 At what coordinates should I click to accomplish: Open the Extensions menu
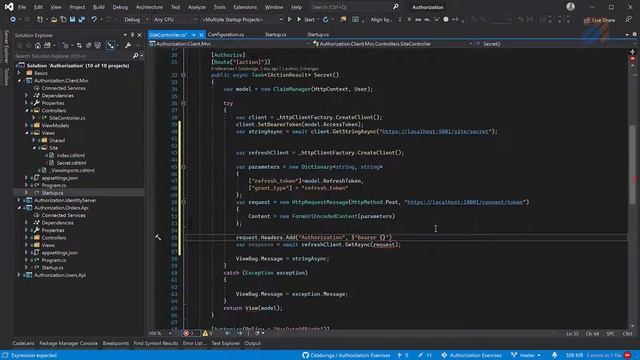point(245,7)
